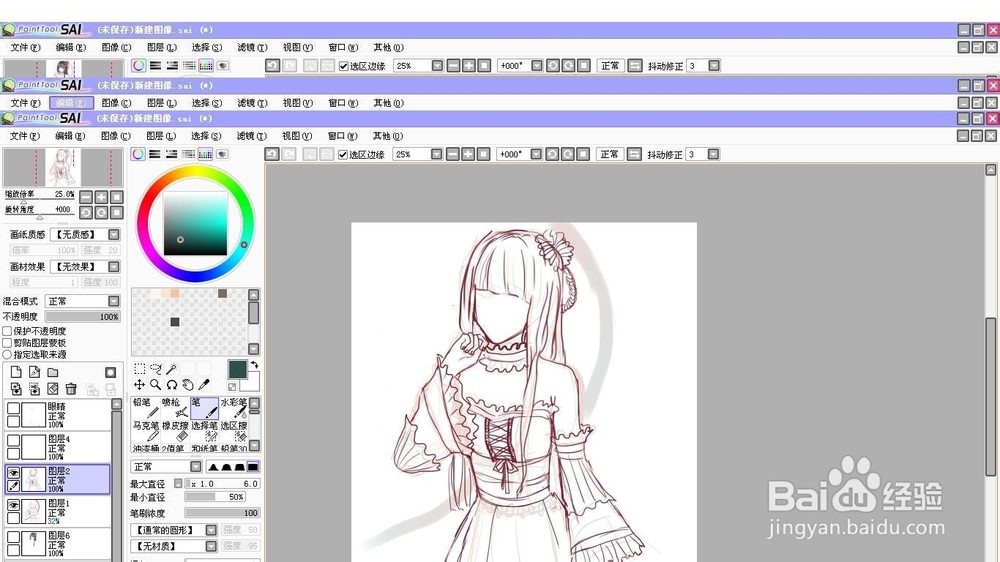Viewport: 1000px width, 562px height.
Task: Pick the hand pan tool
Action: (x=188, y=385)
